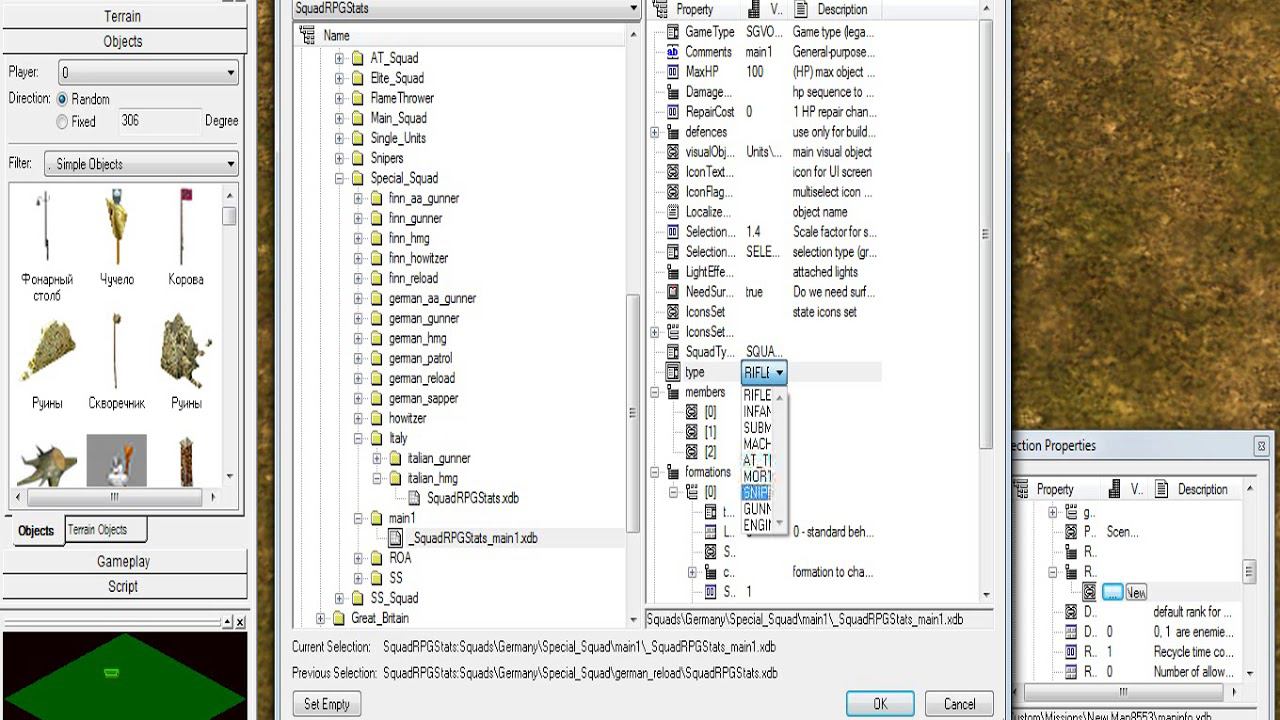
Task: Expand the Great_Britain folder
Action: [x=320, y=618]
